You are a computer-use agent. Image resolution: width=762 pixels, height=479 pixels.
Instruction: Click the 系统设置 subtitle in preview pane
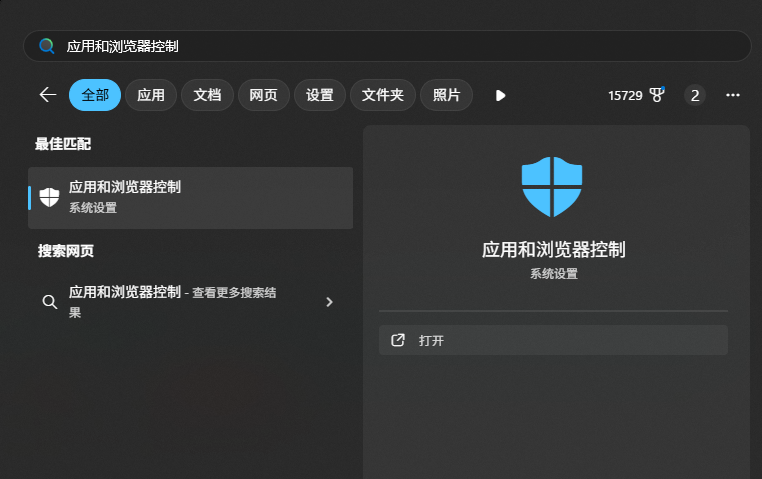click(x=554, y=274)
